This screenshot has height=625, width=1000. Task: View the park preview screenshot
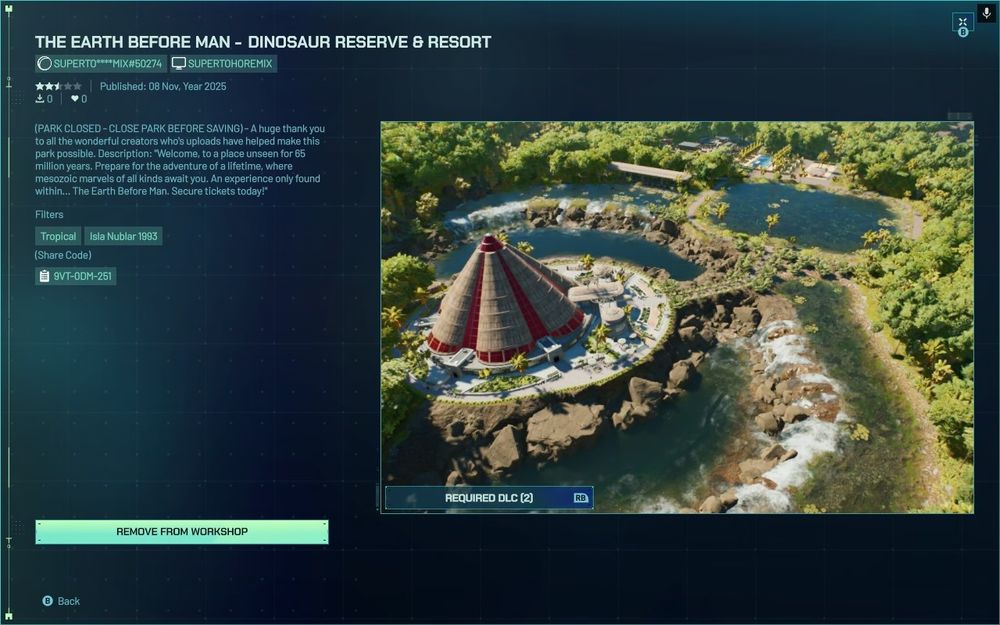[x=677, y=317]
